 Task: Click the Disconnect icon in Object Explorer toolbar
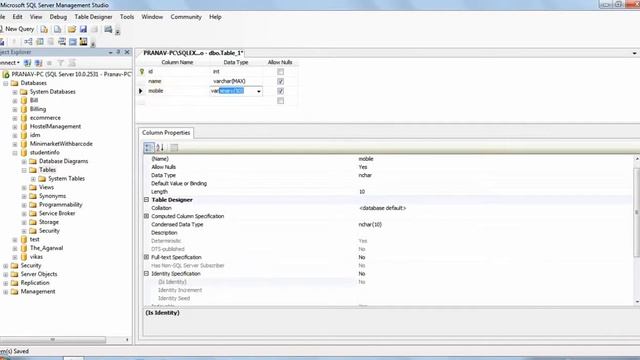click(x=38, y=63)
